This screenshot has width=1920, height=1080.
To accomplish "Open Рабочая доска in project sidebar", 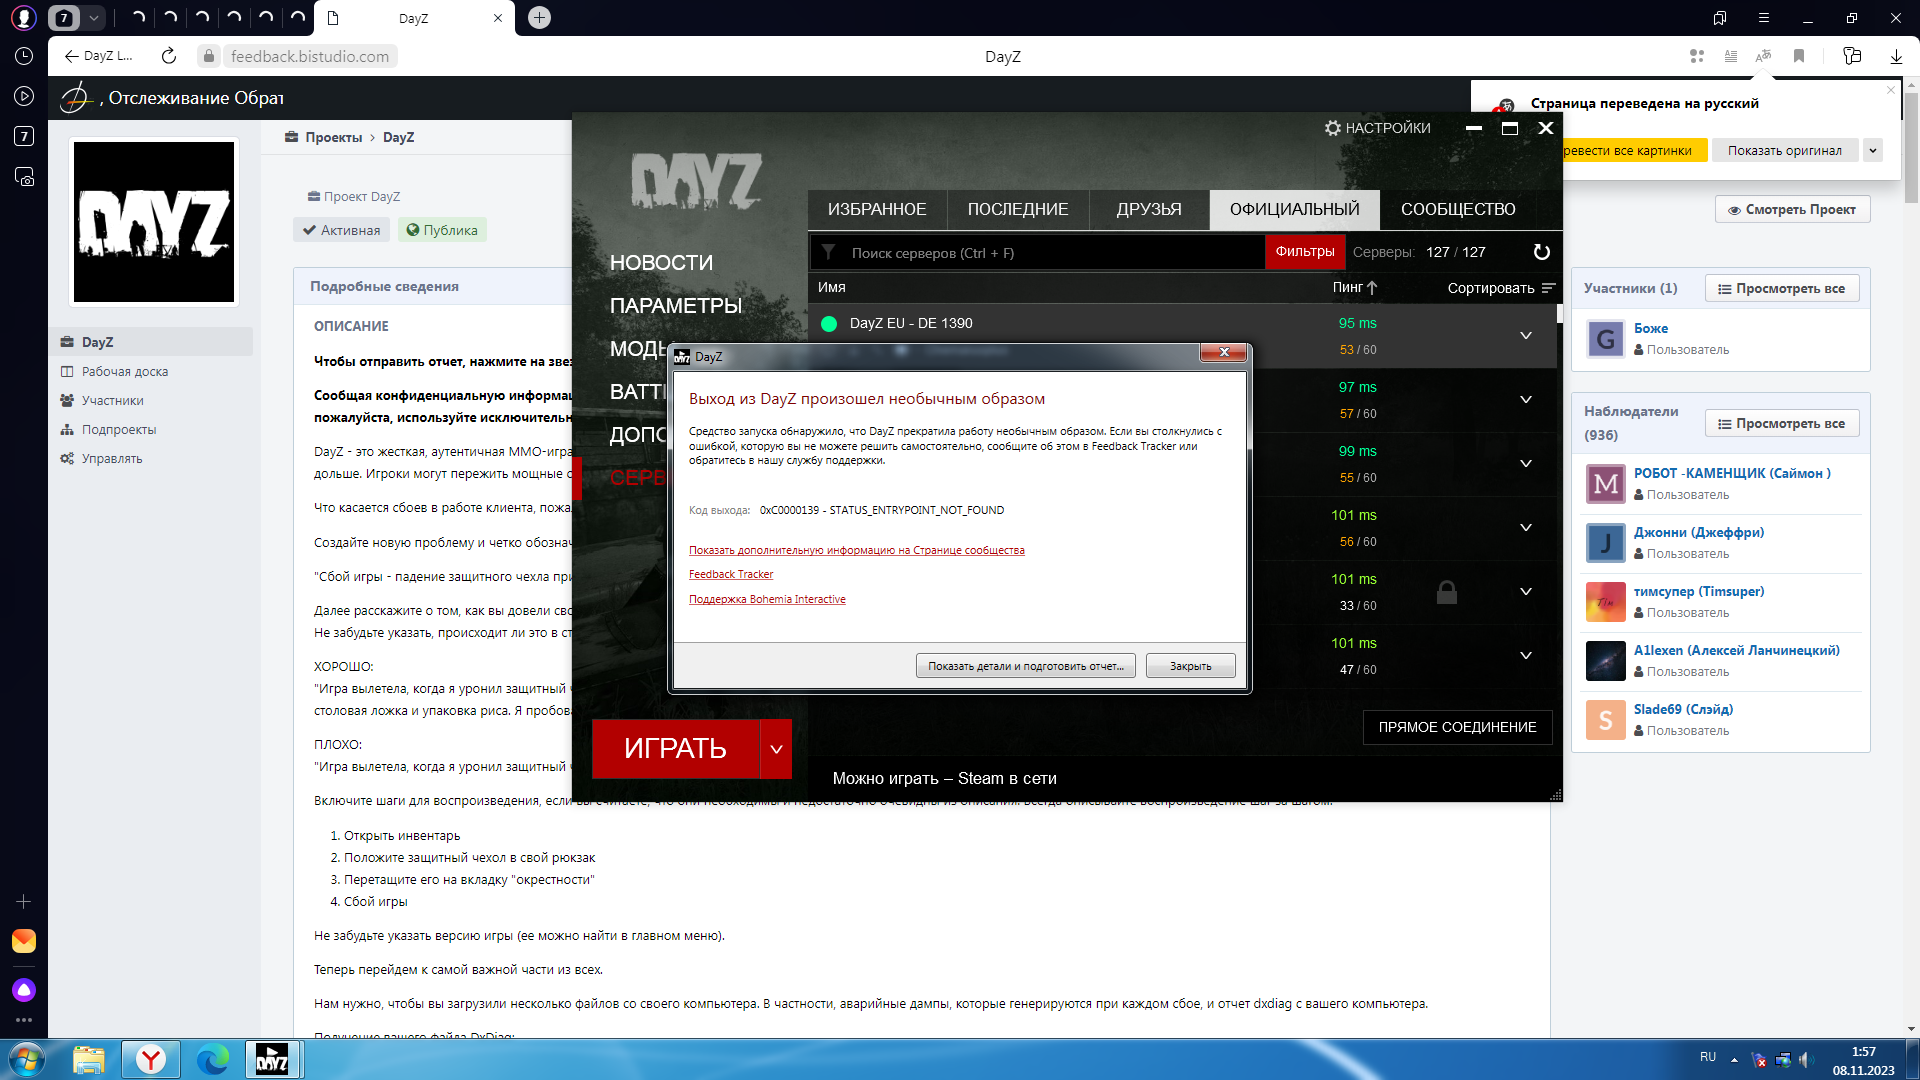I will [x=125, y=372].
